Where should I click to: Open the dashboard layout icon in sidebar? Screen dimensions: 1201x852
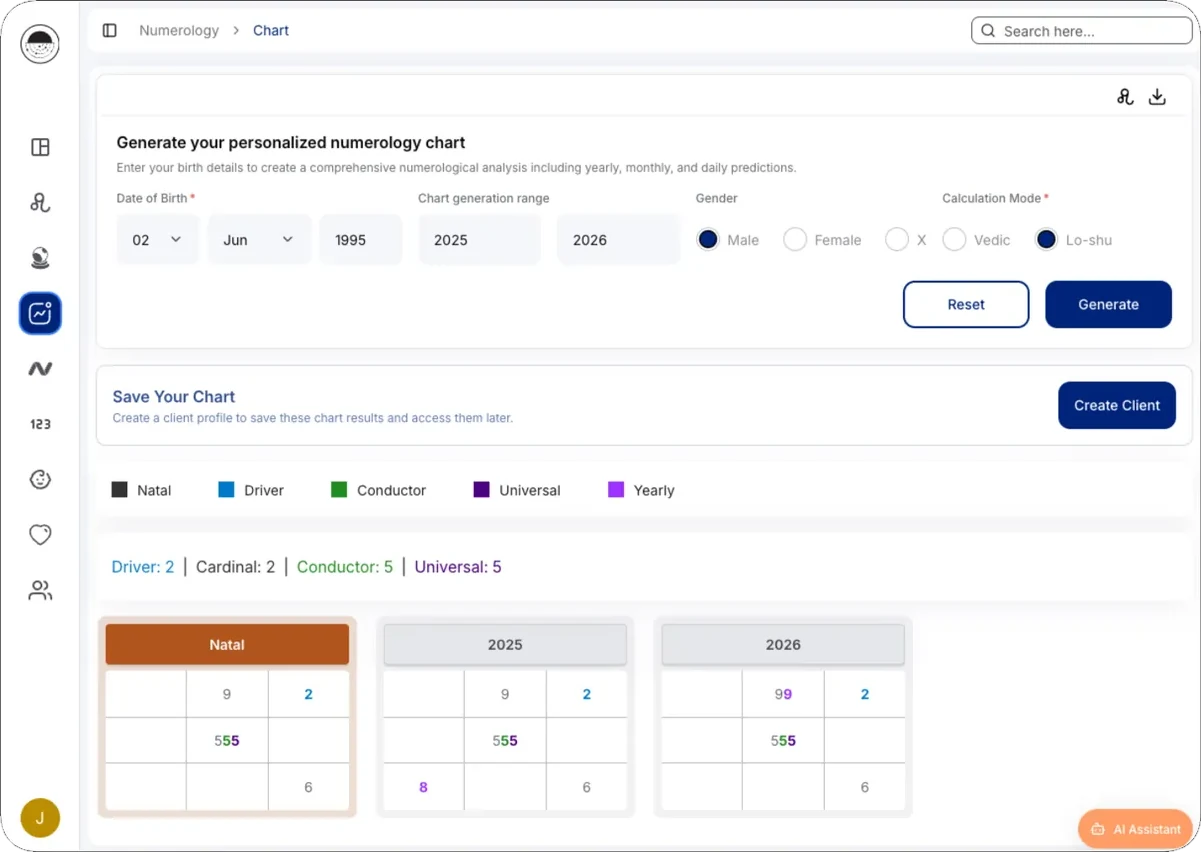pyautogui.click(x=40, y=147)
